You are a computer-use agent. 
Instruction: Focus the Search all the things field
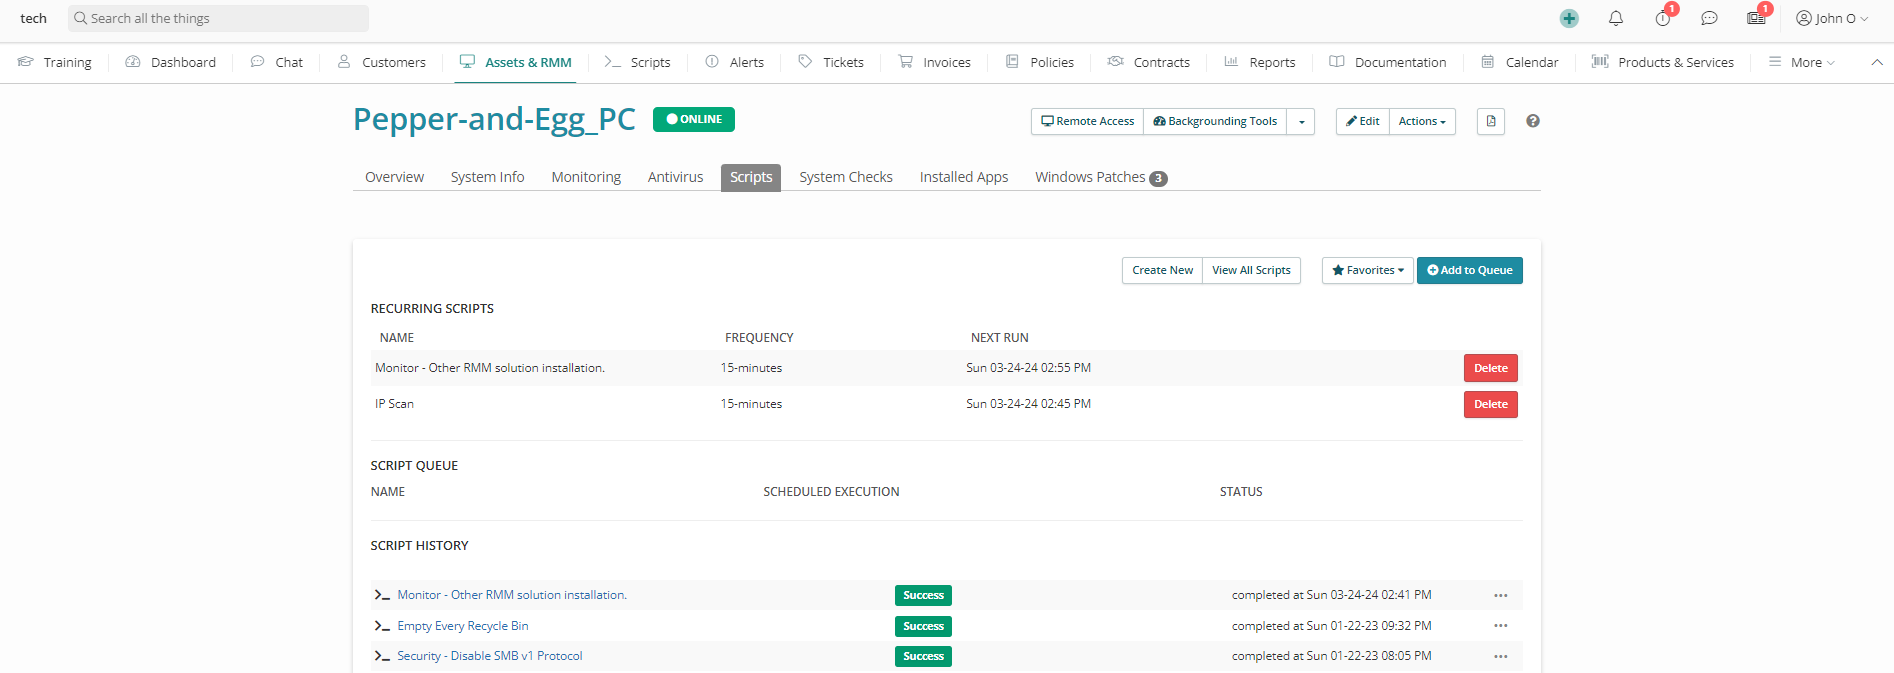point(220,18)
